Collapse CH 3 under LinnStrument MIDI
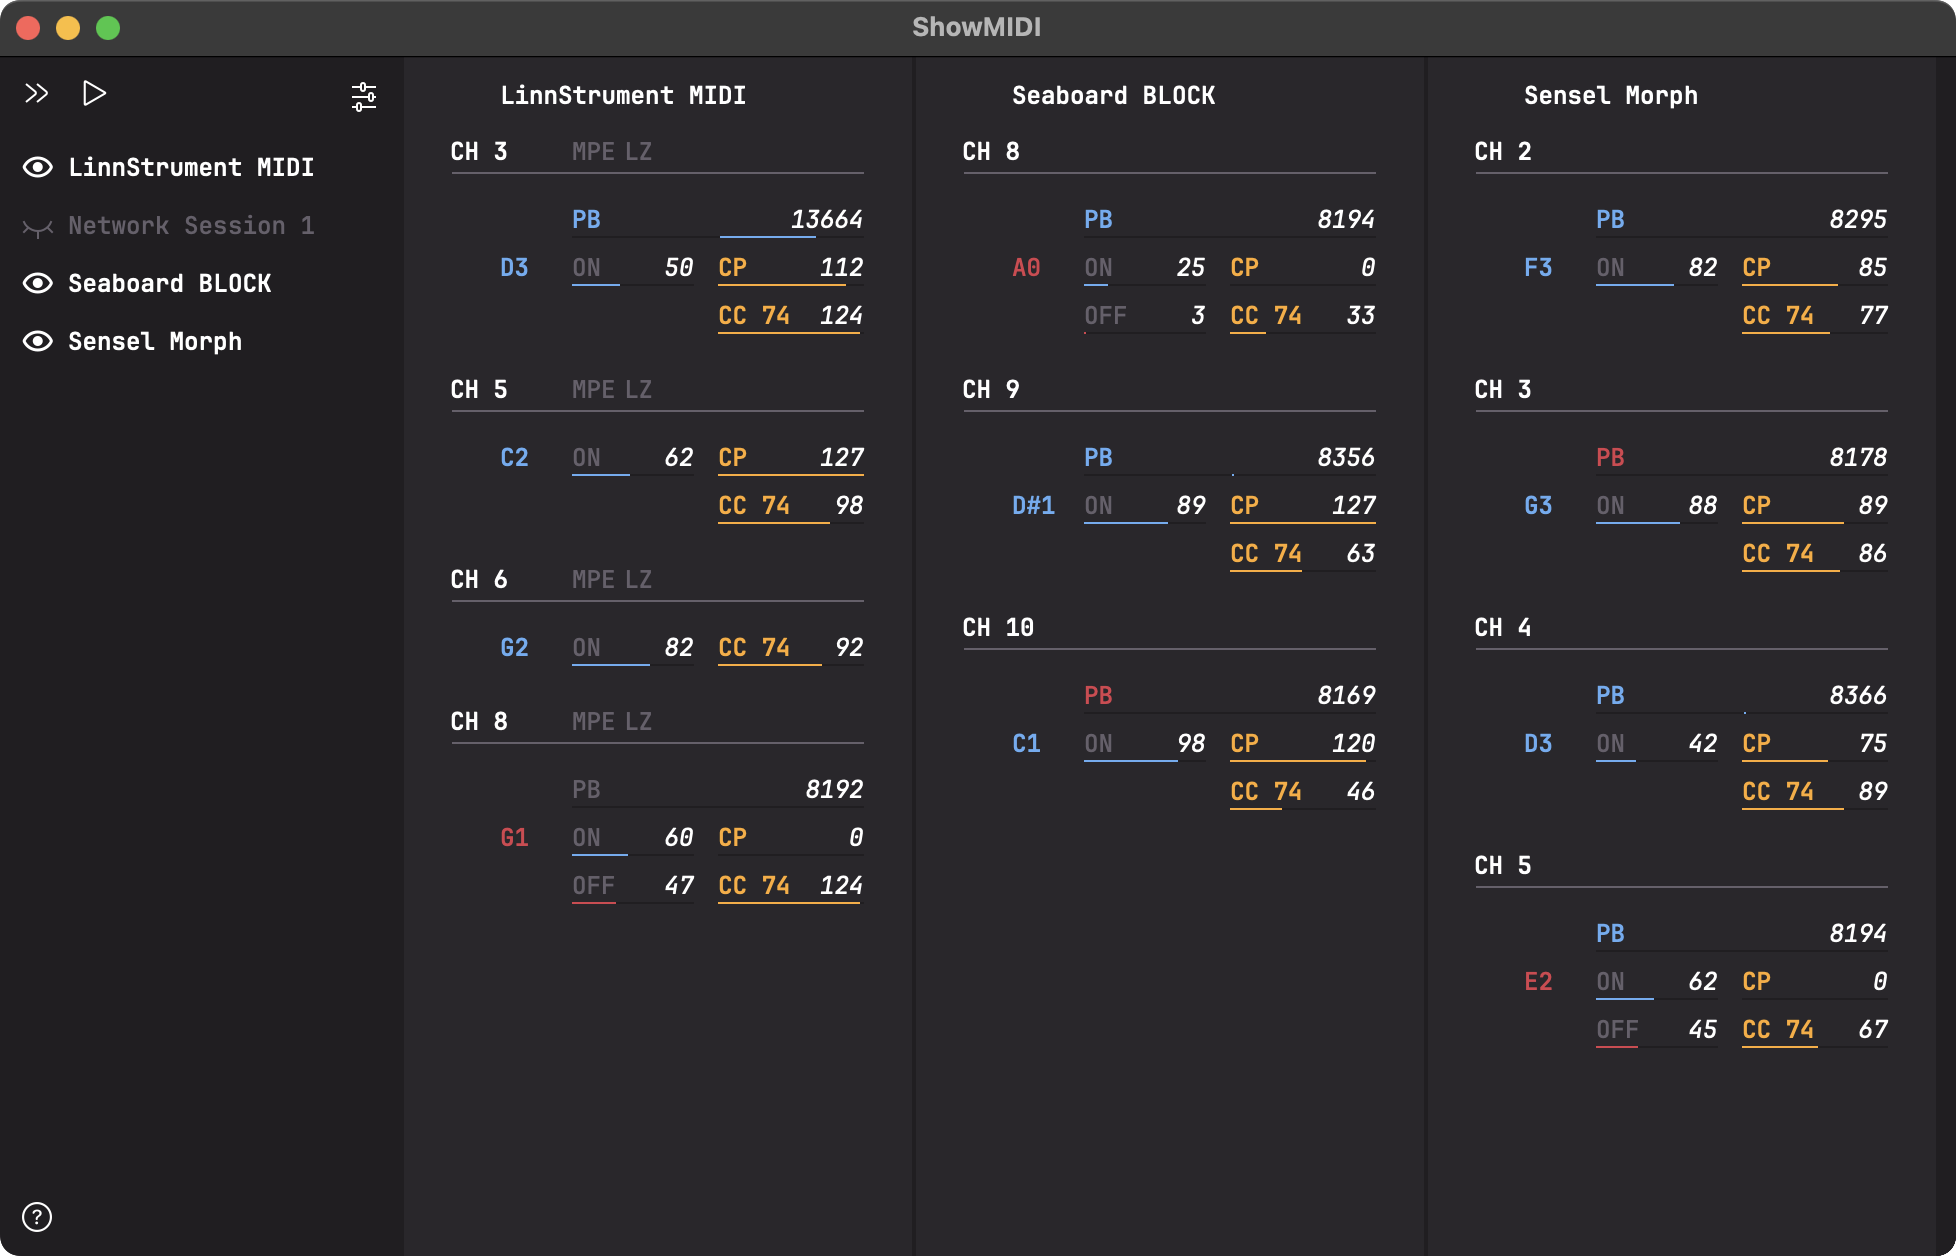 (479, 151)
